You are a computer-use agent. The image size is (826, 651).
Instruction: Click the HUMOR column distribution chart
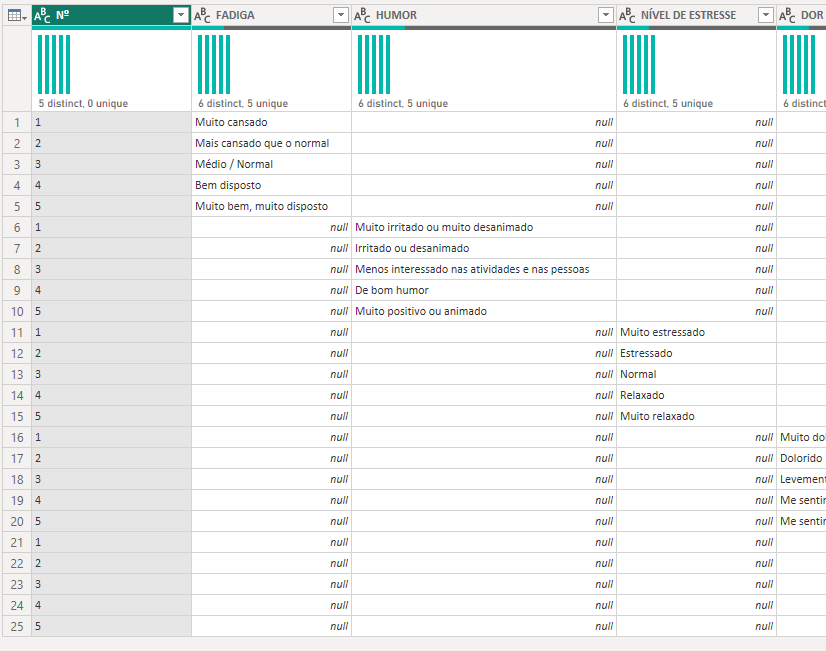(x=374, y=64)
